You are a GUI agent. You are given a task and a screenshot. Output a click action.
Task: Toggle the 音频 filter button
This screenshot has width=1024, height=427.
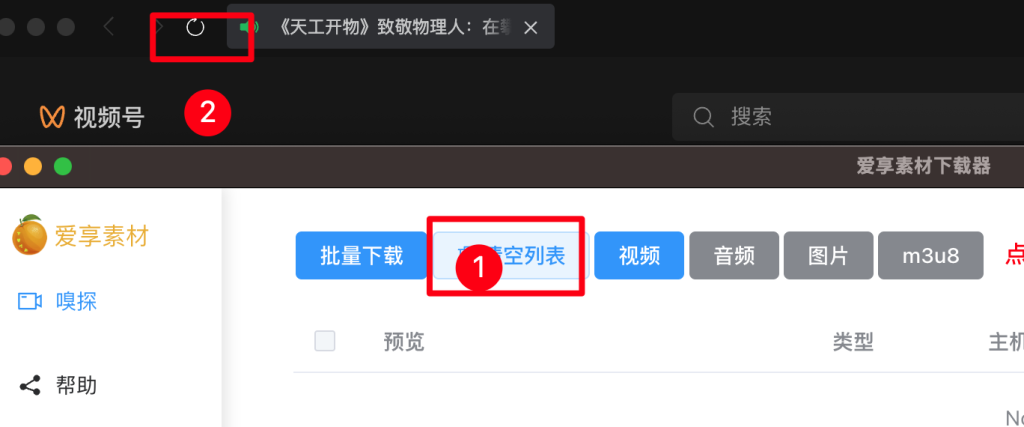pos(734,255)
